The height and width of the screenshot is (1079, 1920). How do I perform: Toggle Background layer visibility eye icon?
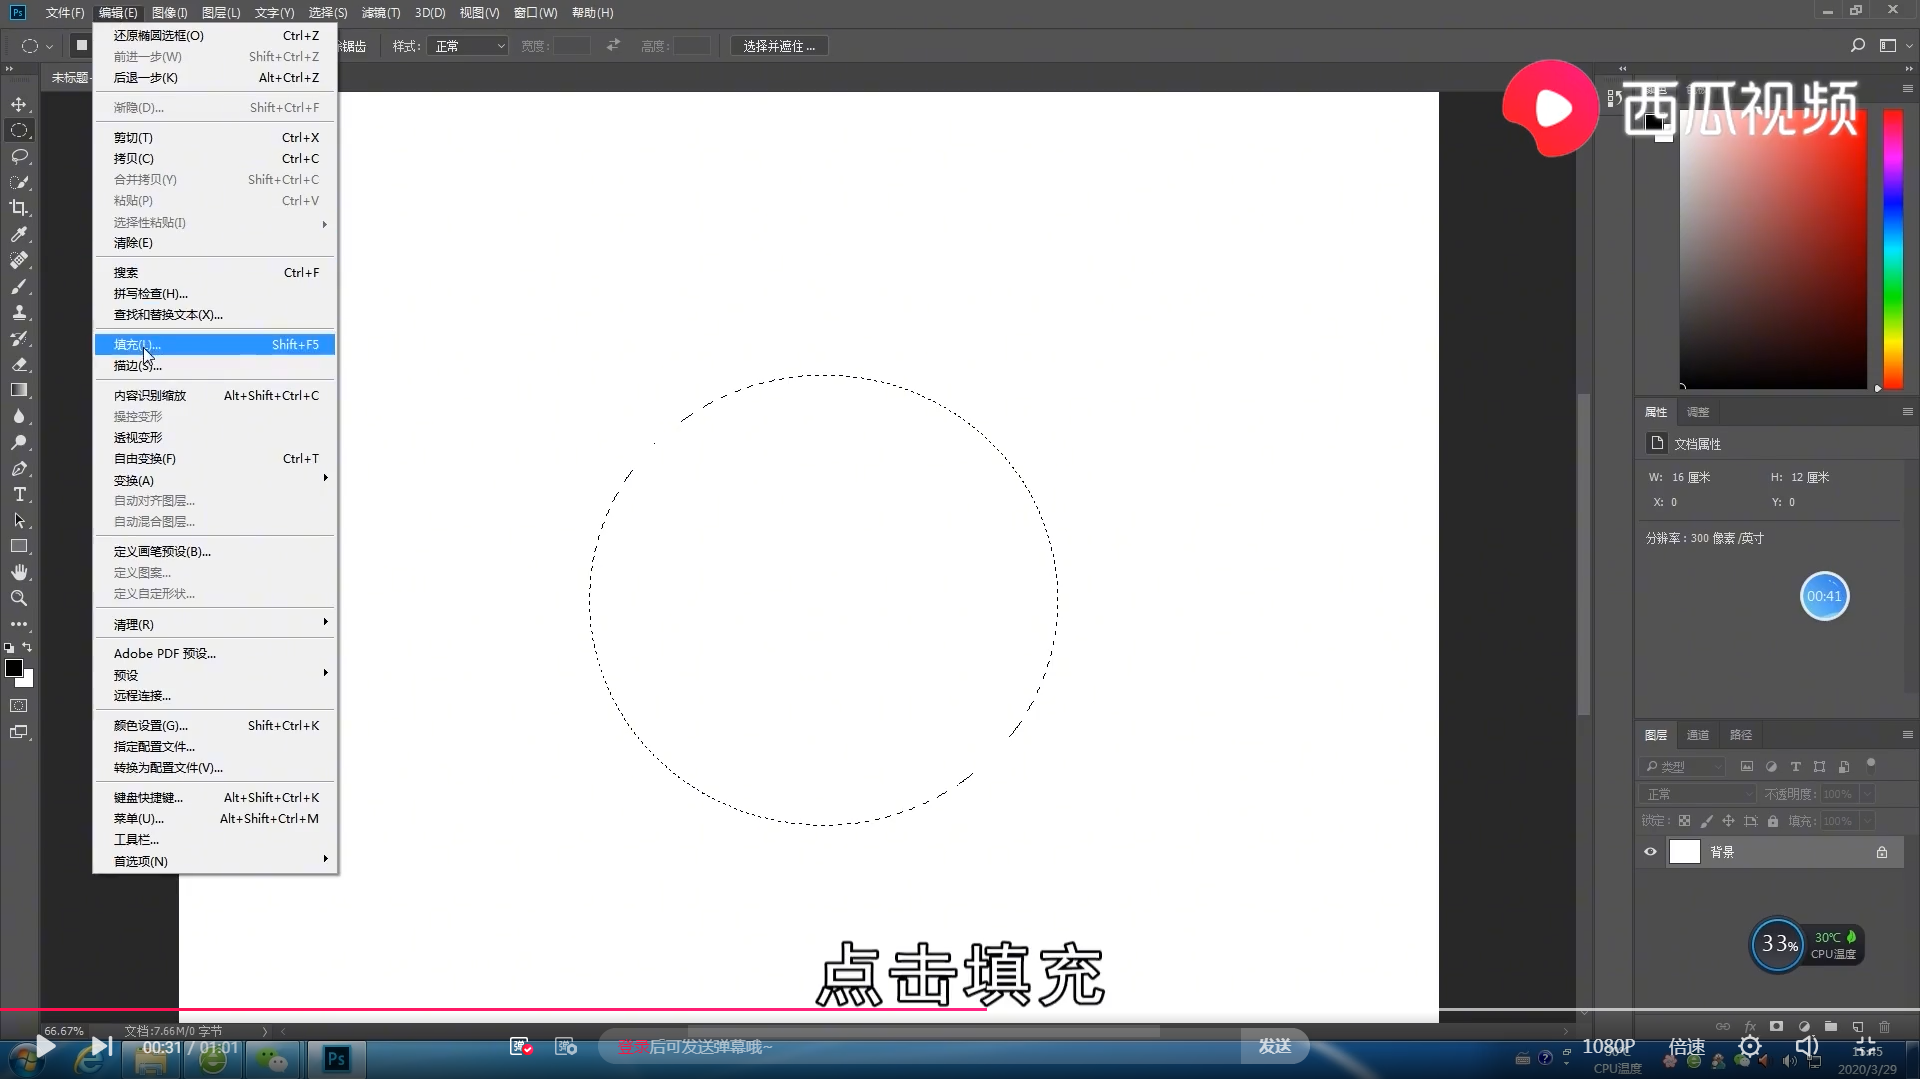click(x=1650, y=851)
